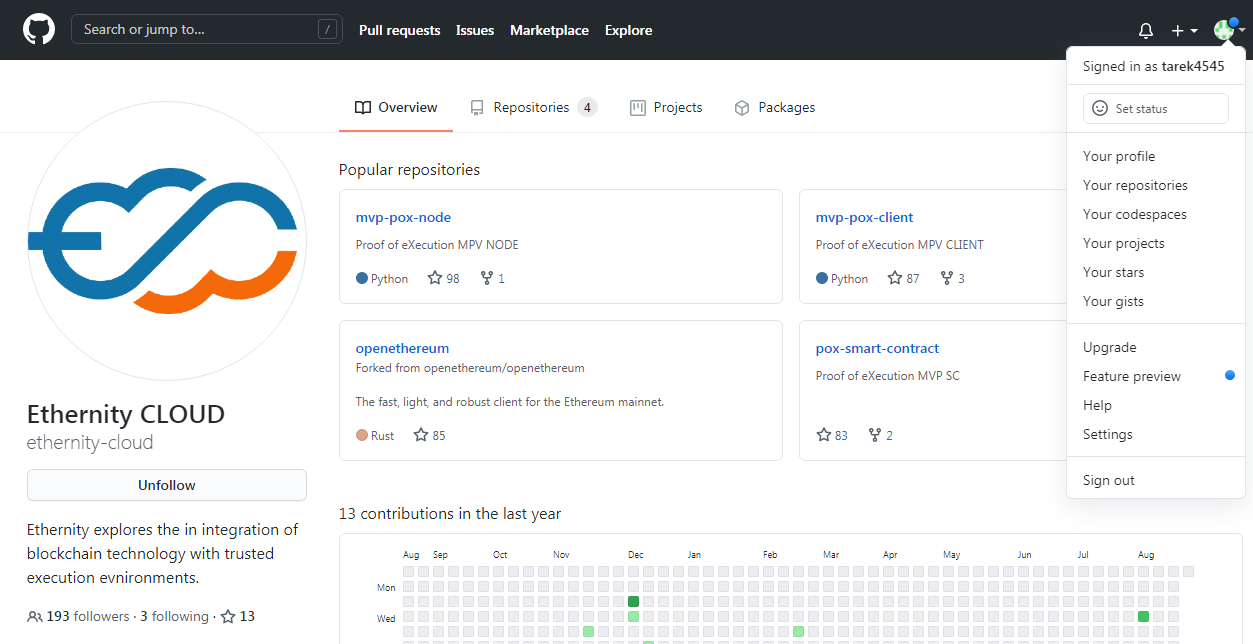Click the Ethernity CLOUD profile picture

(x=167, y=241)
